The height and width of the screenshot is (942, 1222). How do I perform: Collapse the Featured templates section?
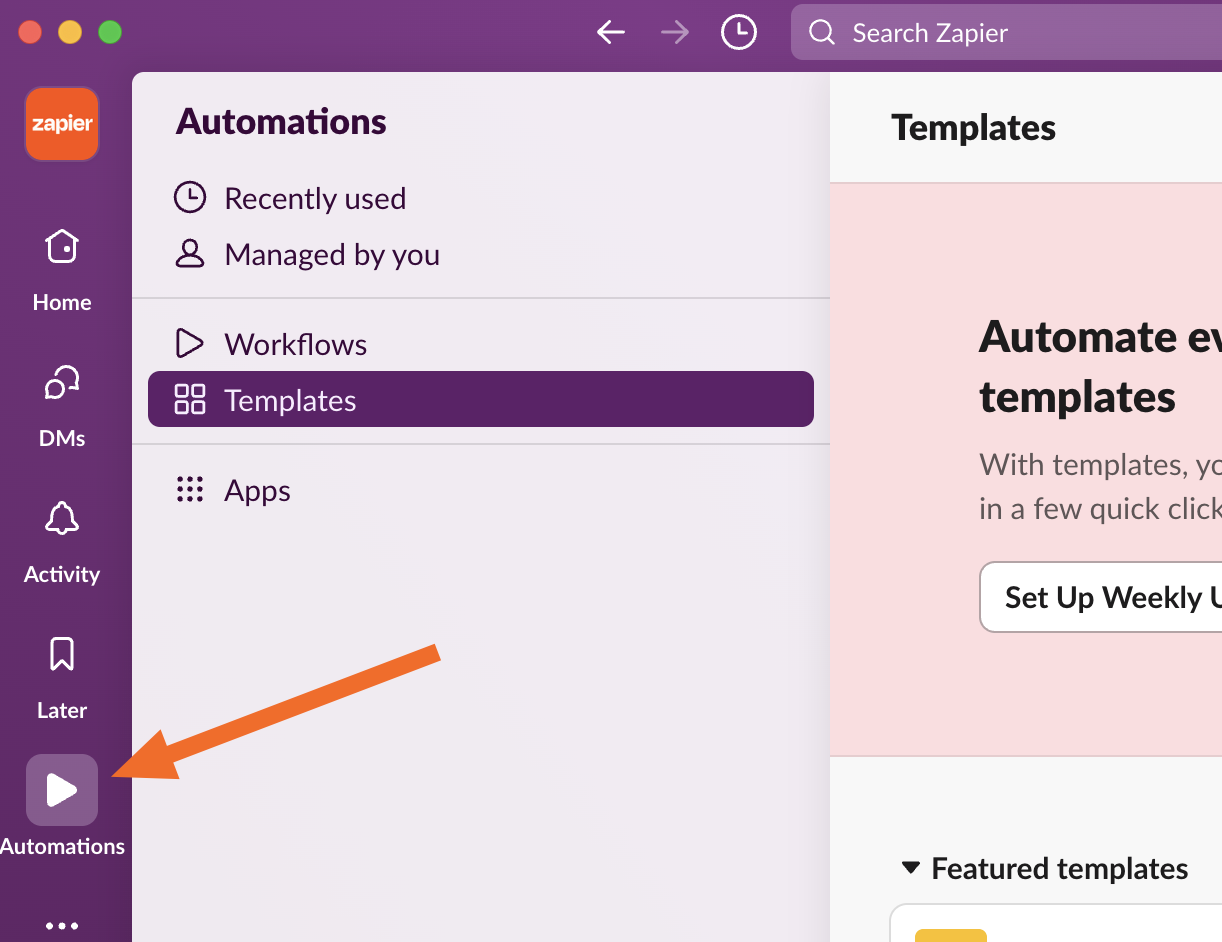click(x=910, y=868)
